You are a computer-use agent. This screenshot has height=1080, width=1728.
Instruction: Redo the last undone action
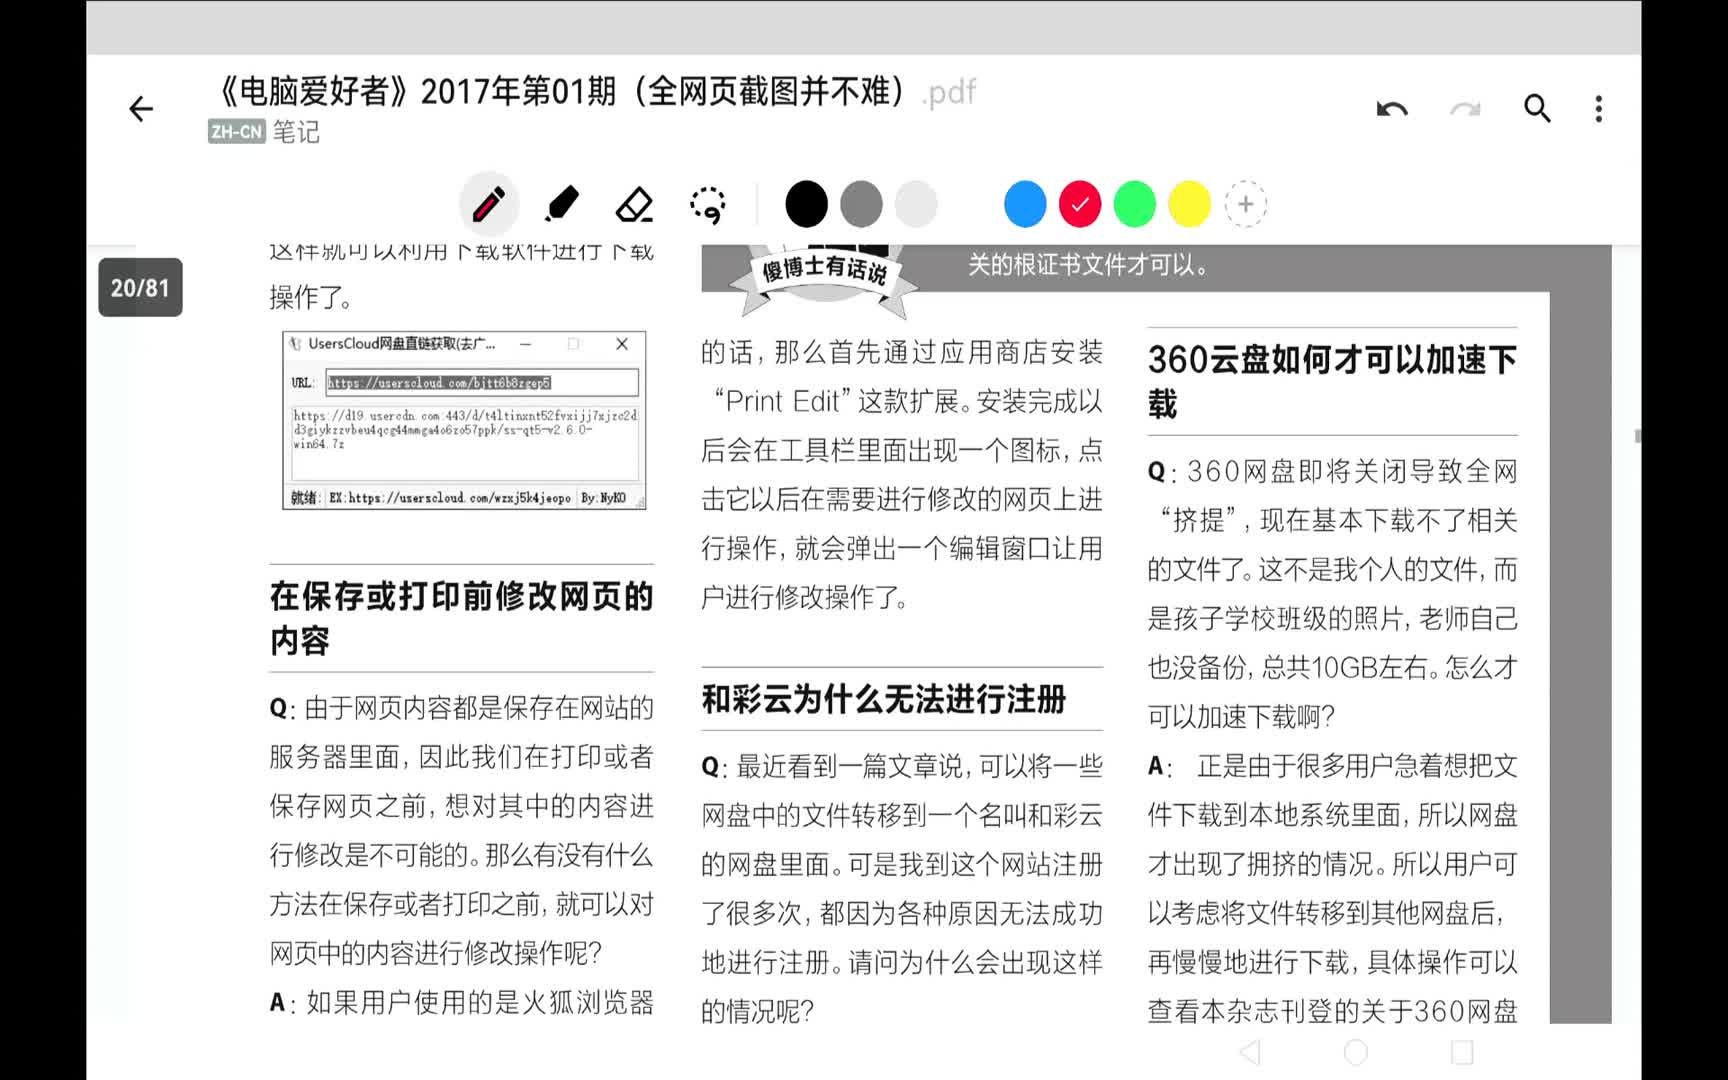click(1464, 109)
